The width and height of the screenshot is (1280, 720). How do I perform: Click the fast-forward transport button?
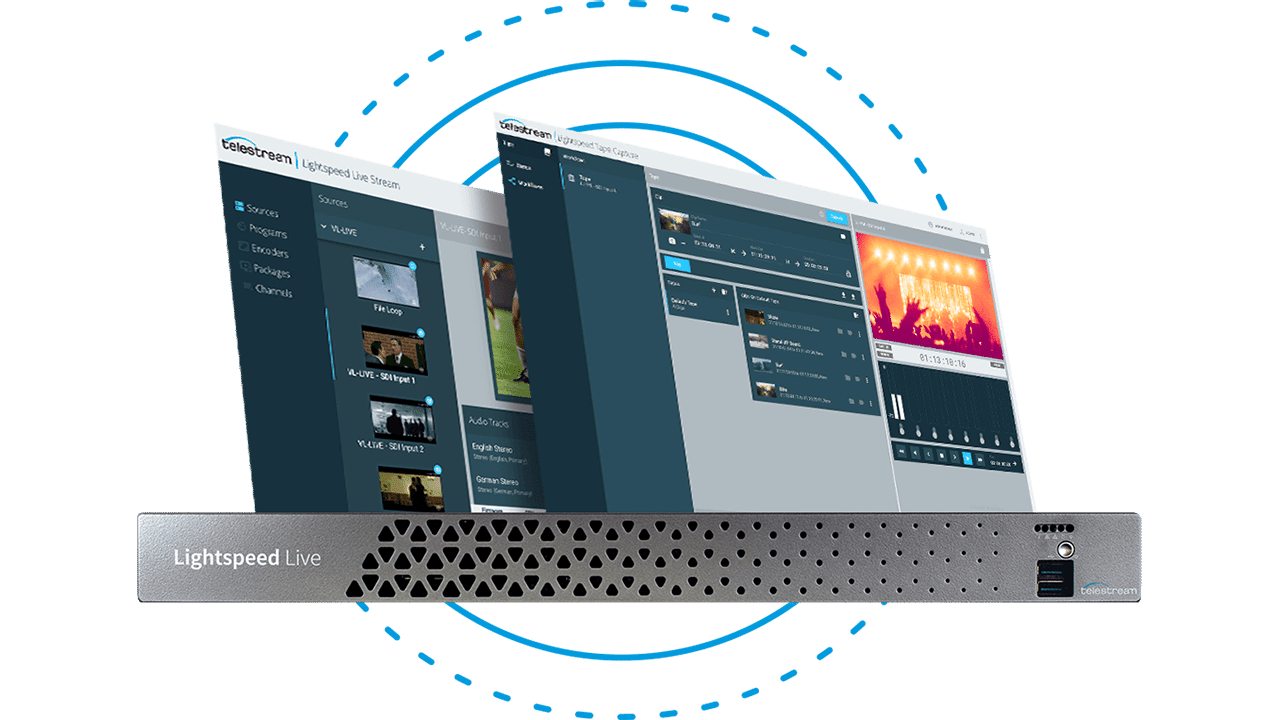coord(980,459)
